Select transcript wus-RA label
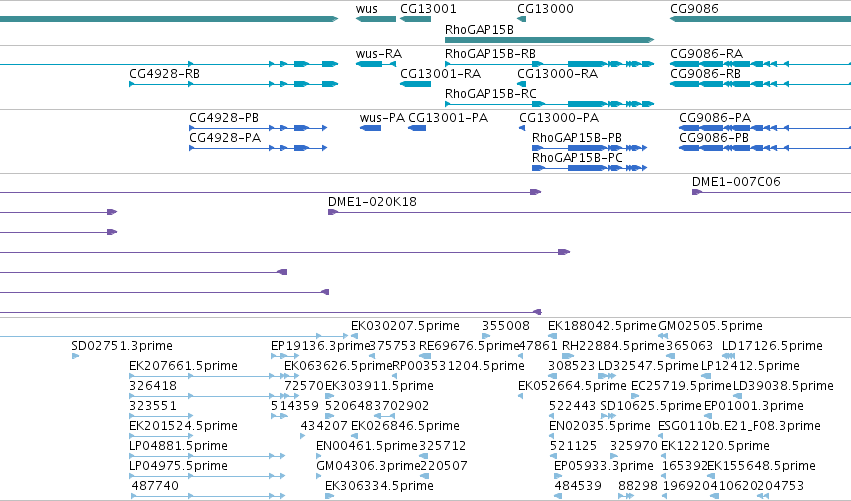The image size is (851, 501). (x=378, y=54)
